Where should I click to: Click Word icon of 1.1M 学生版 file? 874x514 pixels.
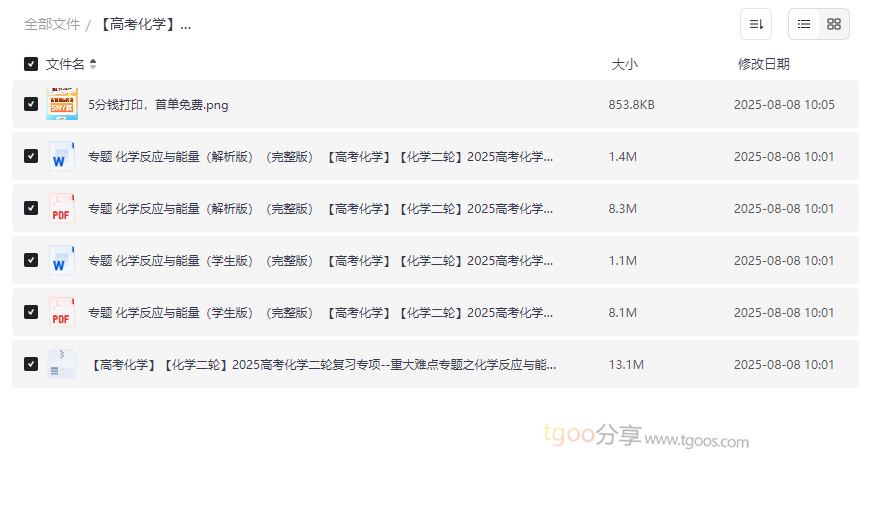click(62, 261)
